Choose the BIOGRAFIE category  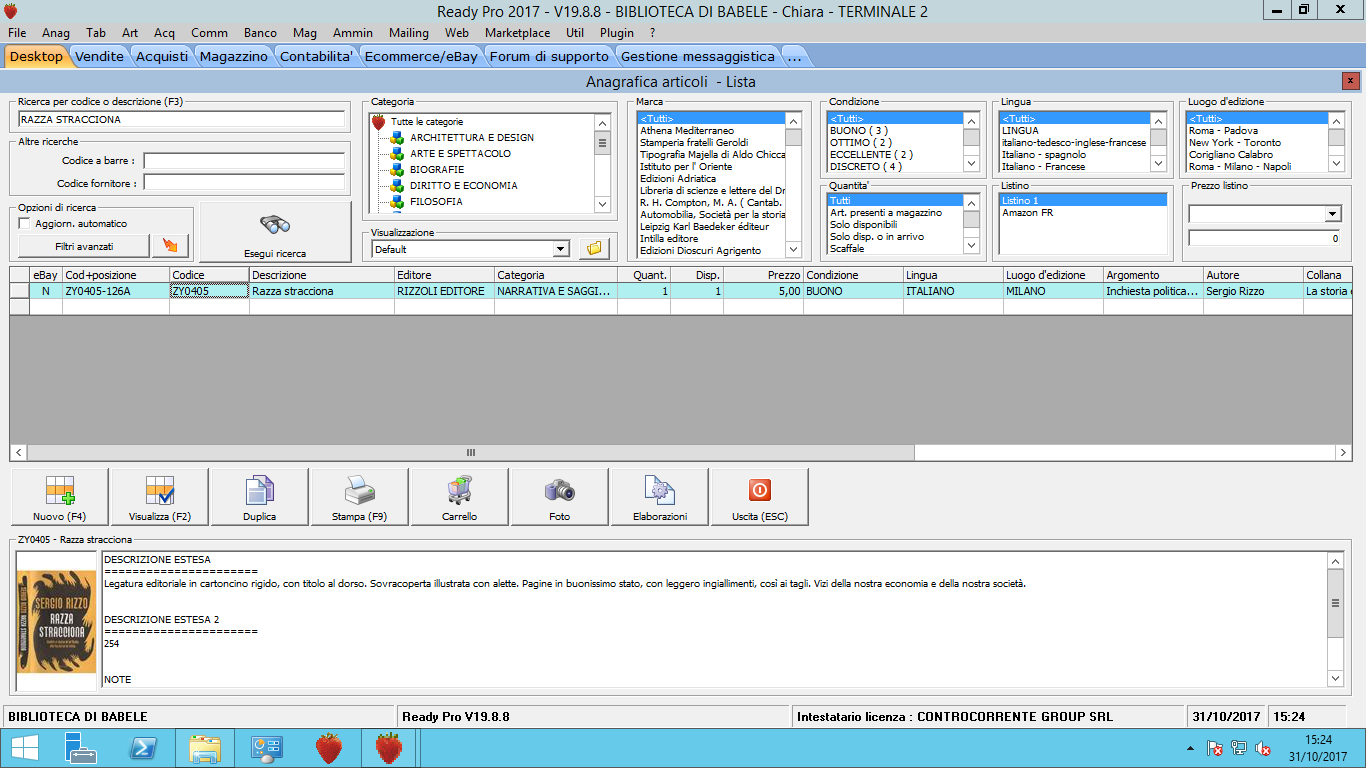pyautogui.click(x=437, y=170)
